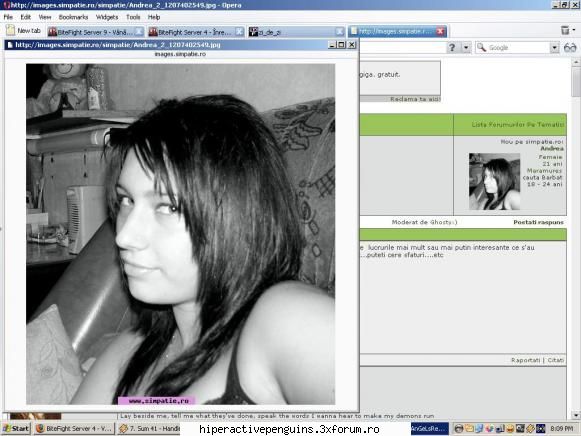Expand the Google search engine dropdown
Screen dimensions: 581x436
554,48
